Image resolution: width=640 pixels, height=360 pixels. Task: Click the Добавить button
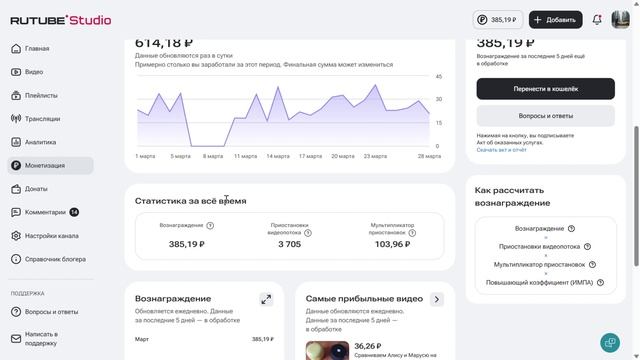click(x=556, y=20)
